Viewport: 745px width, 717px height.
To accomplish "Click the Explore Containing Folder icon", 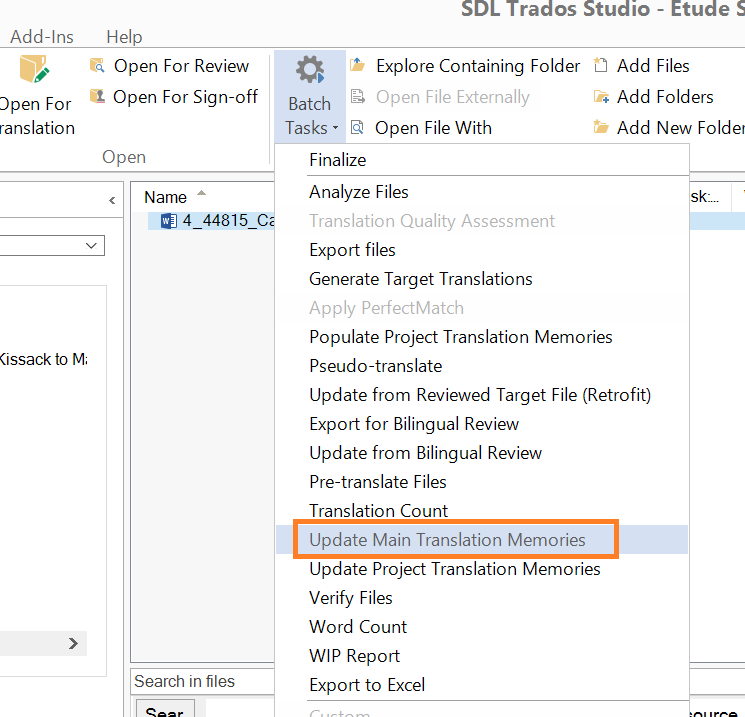I will pos(358,65).
